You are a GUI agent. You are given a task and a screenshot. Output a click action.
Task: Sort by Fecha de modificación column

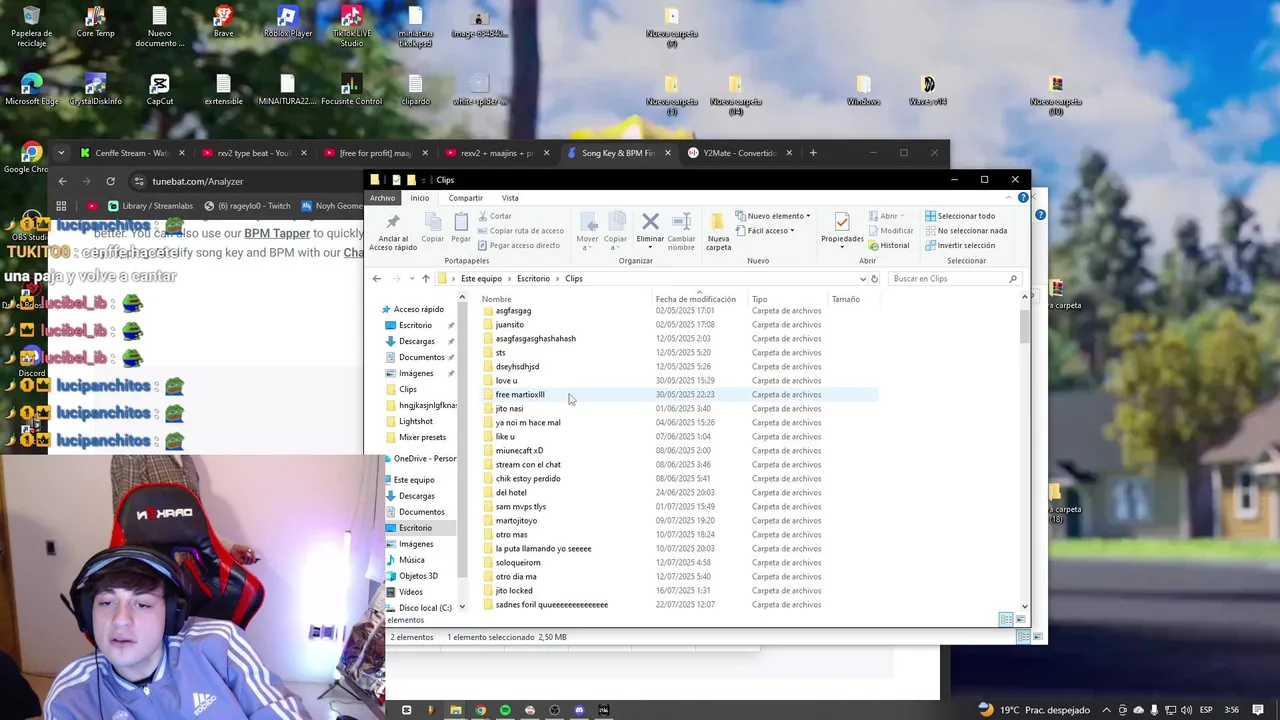pos(695,299)
